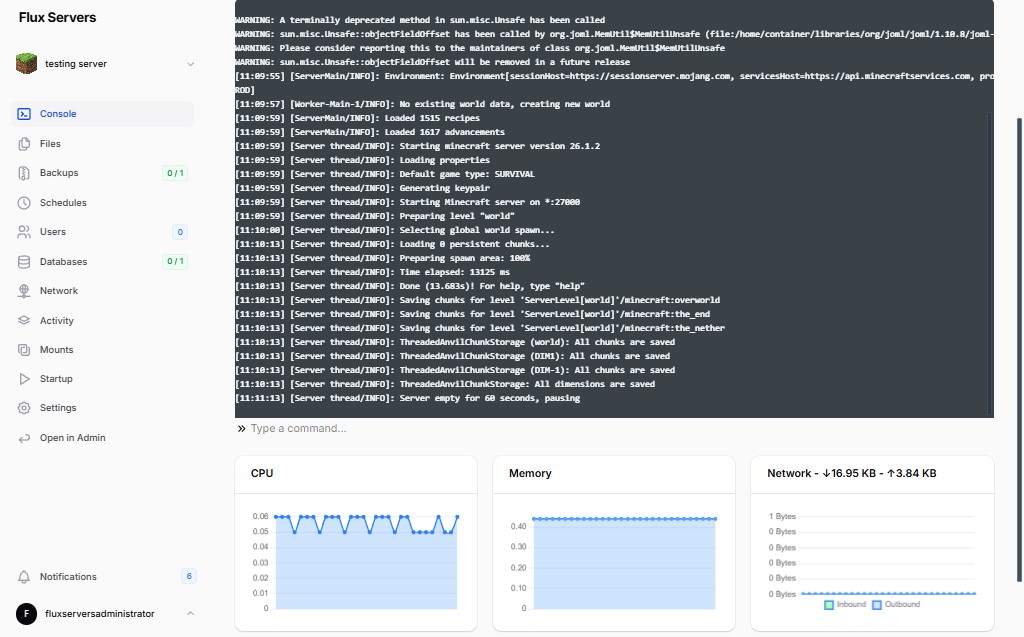Click the Memory chart heading
This screenshot has width=1024, height=637.
(x=530, y=473)
